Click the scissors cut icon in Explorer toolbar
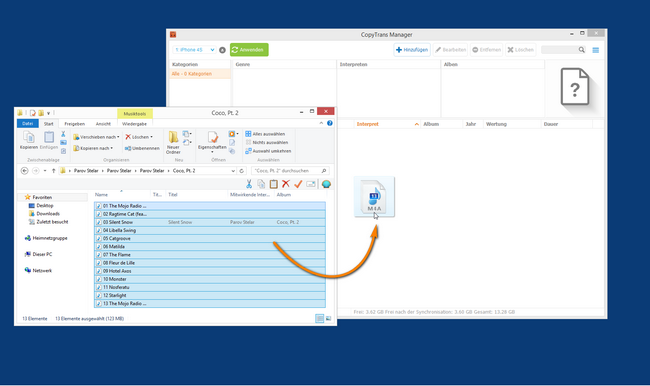 click(x=249, y=184)
